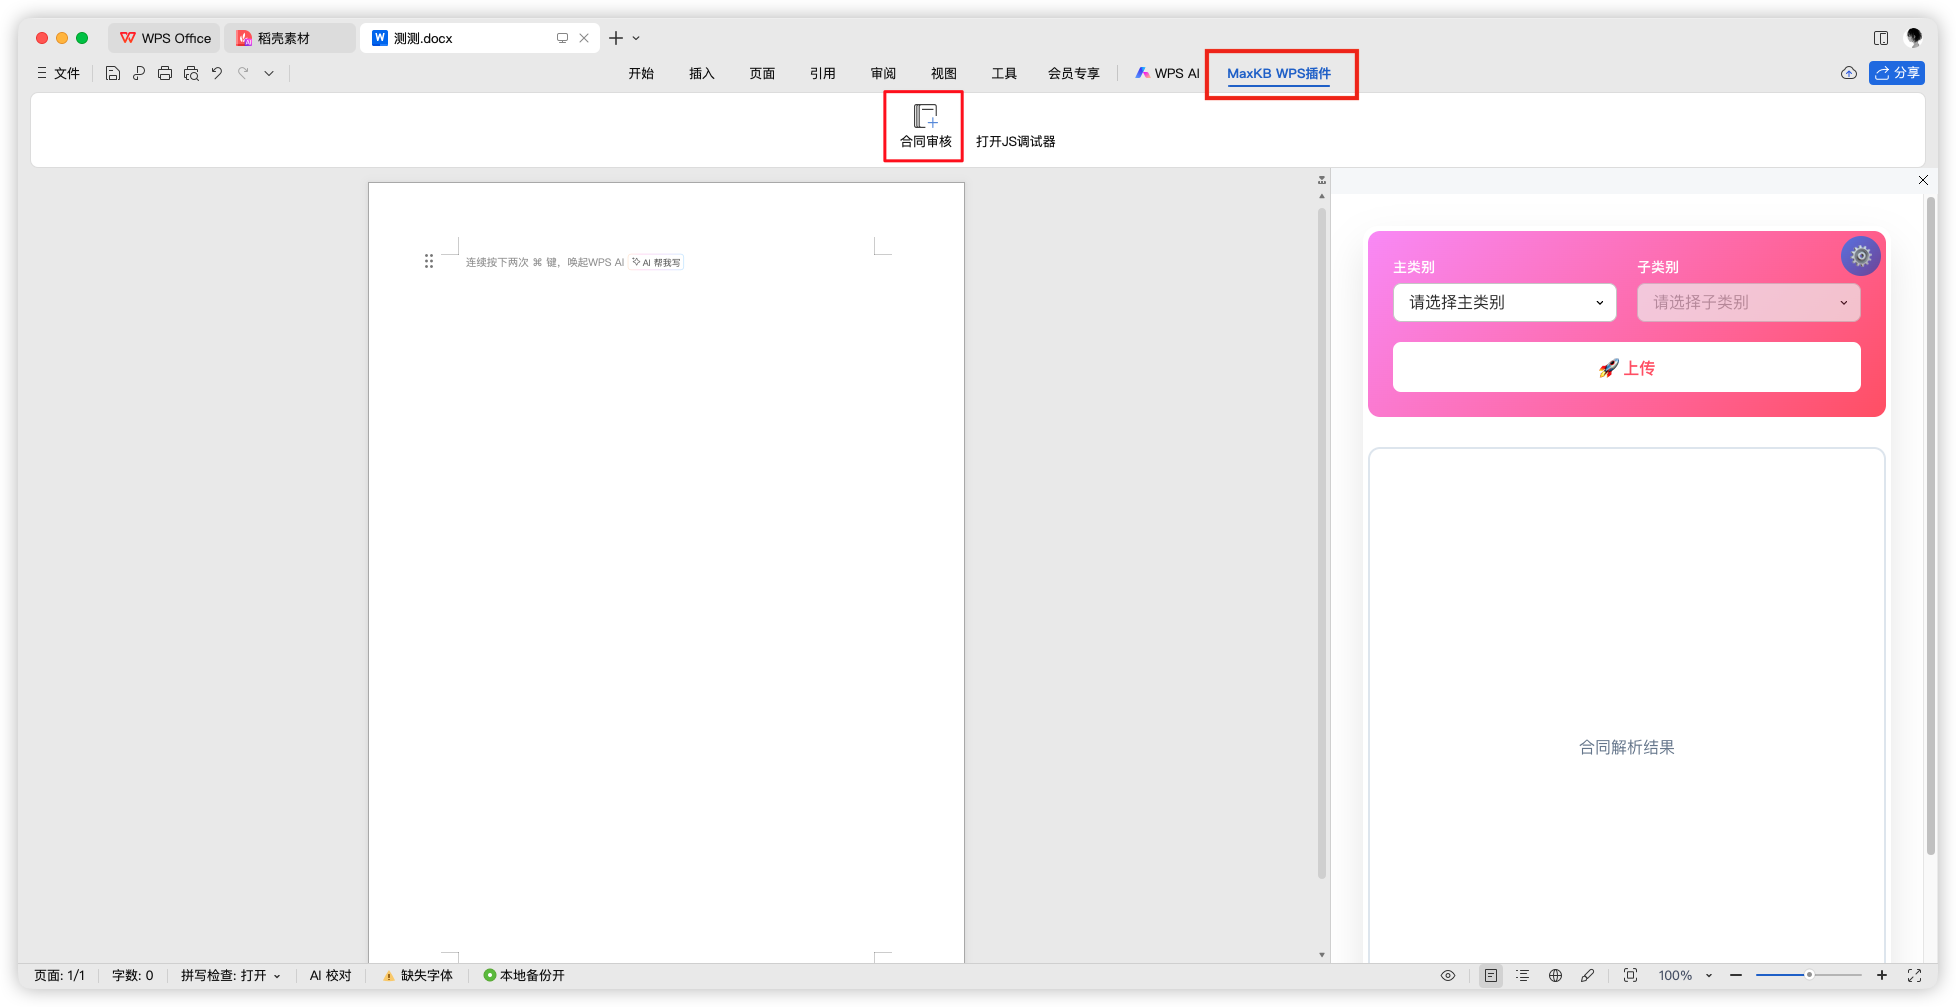
Task: Click the 上传 upload button
Action: [1626, 368]
